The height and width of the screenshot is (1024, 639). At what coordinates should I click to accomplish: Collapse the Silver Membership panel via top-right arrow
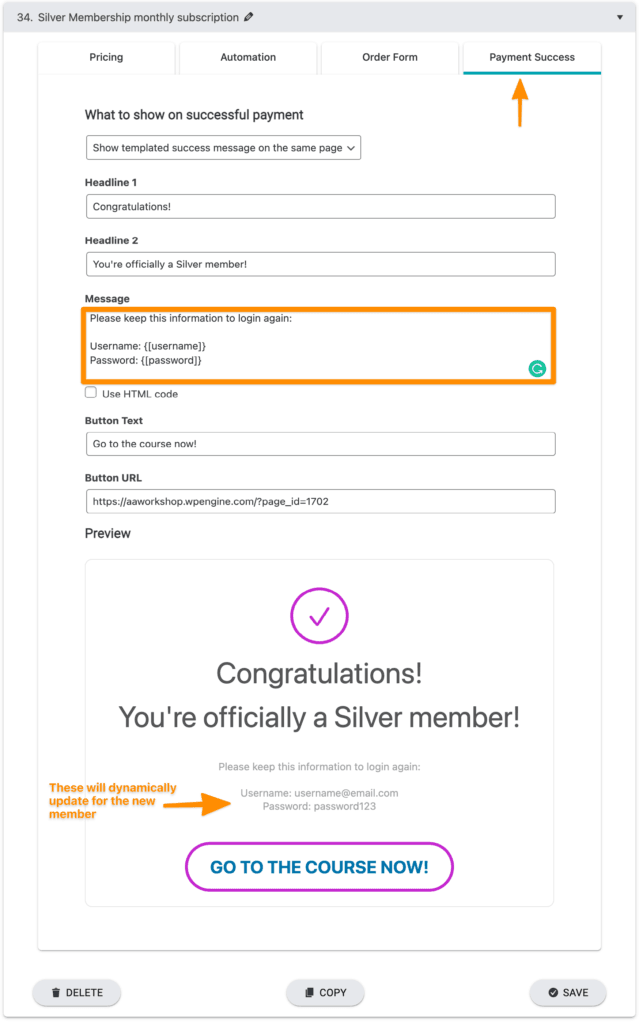[621, 16]
